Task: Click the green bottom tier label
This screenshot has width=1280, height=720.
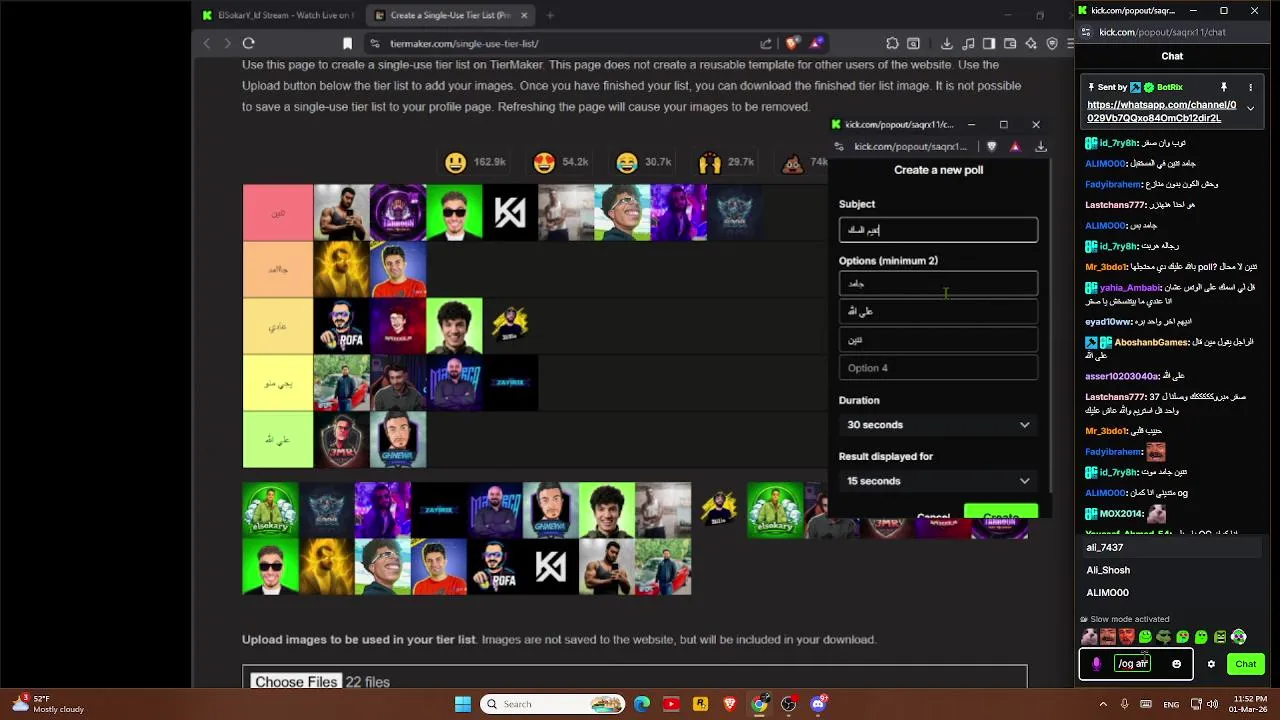Action: pyautogui.click(x=277, y=439)
